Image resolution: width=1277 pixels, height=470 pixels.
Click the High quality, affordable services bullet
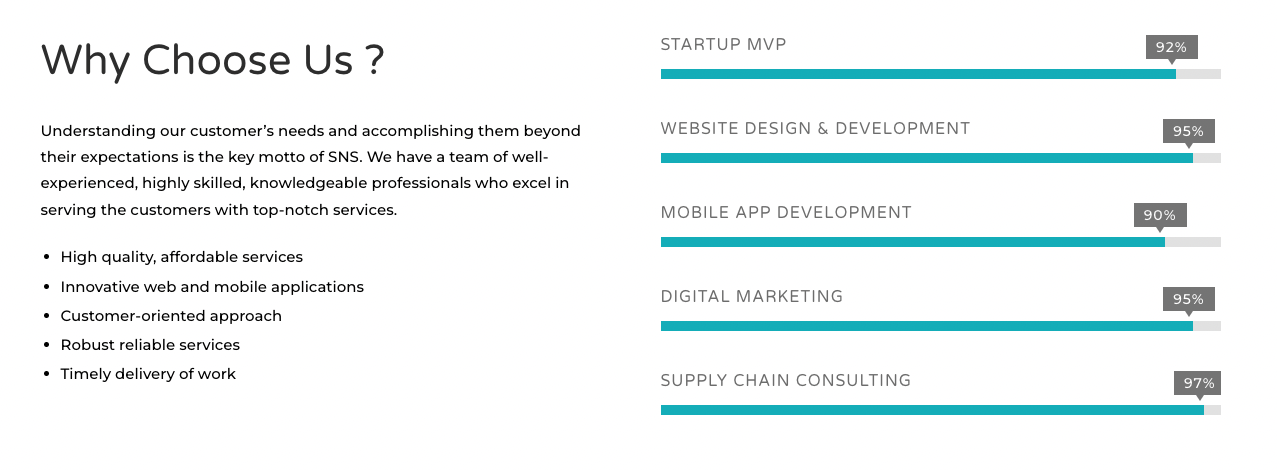[x=181, y=257]
